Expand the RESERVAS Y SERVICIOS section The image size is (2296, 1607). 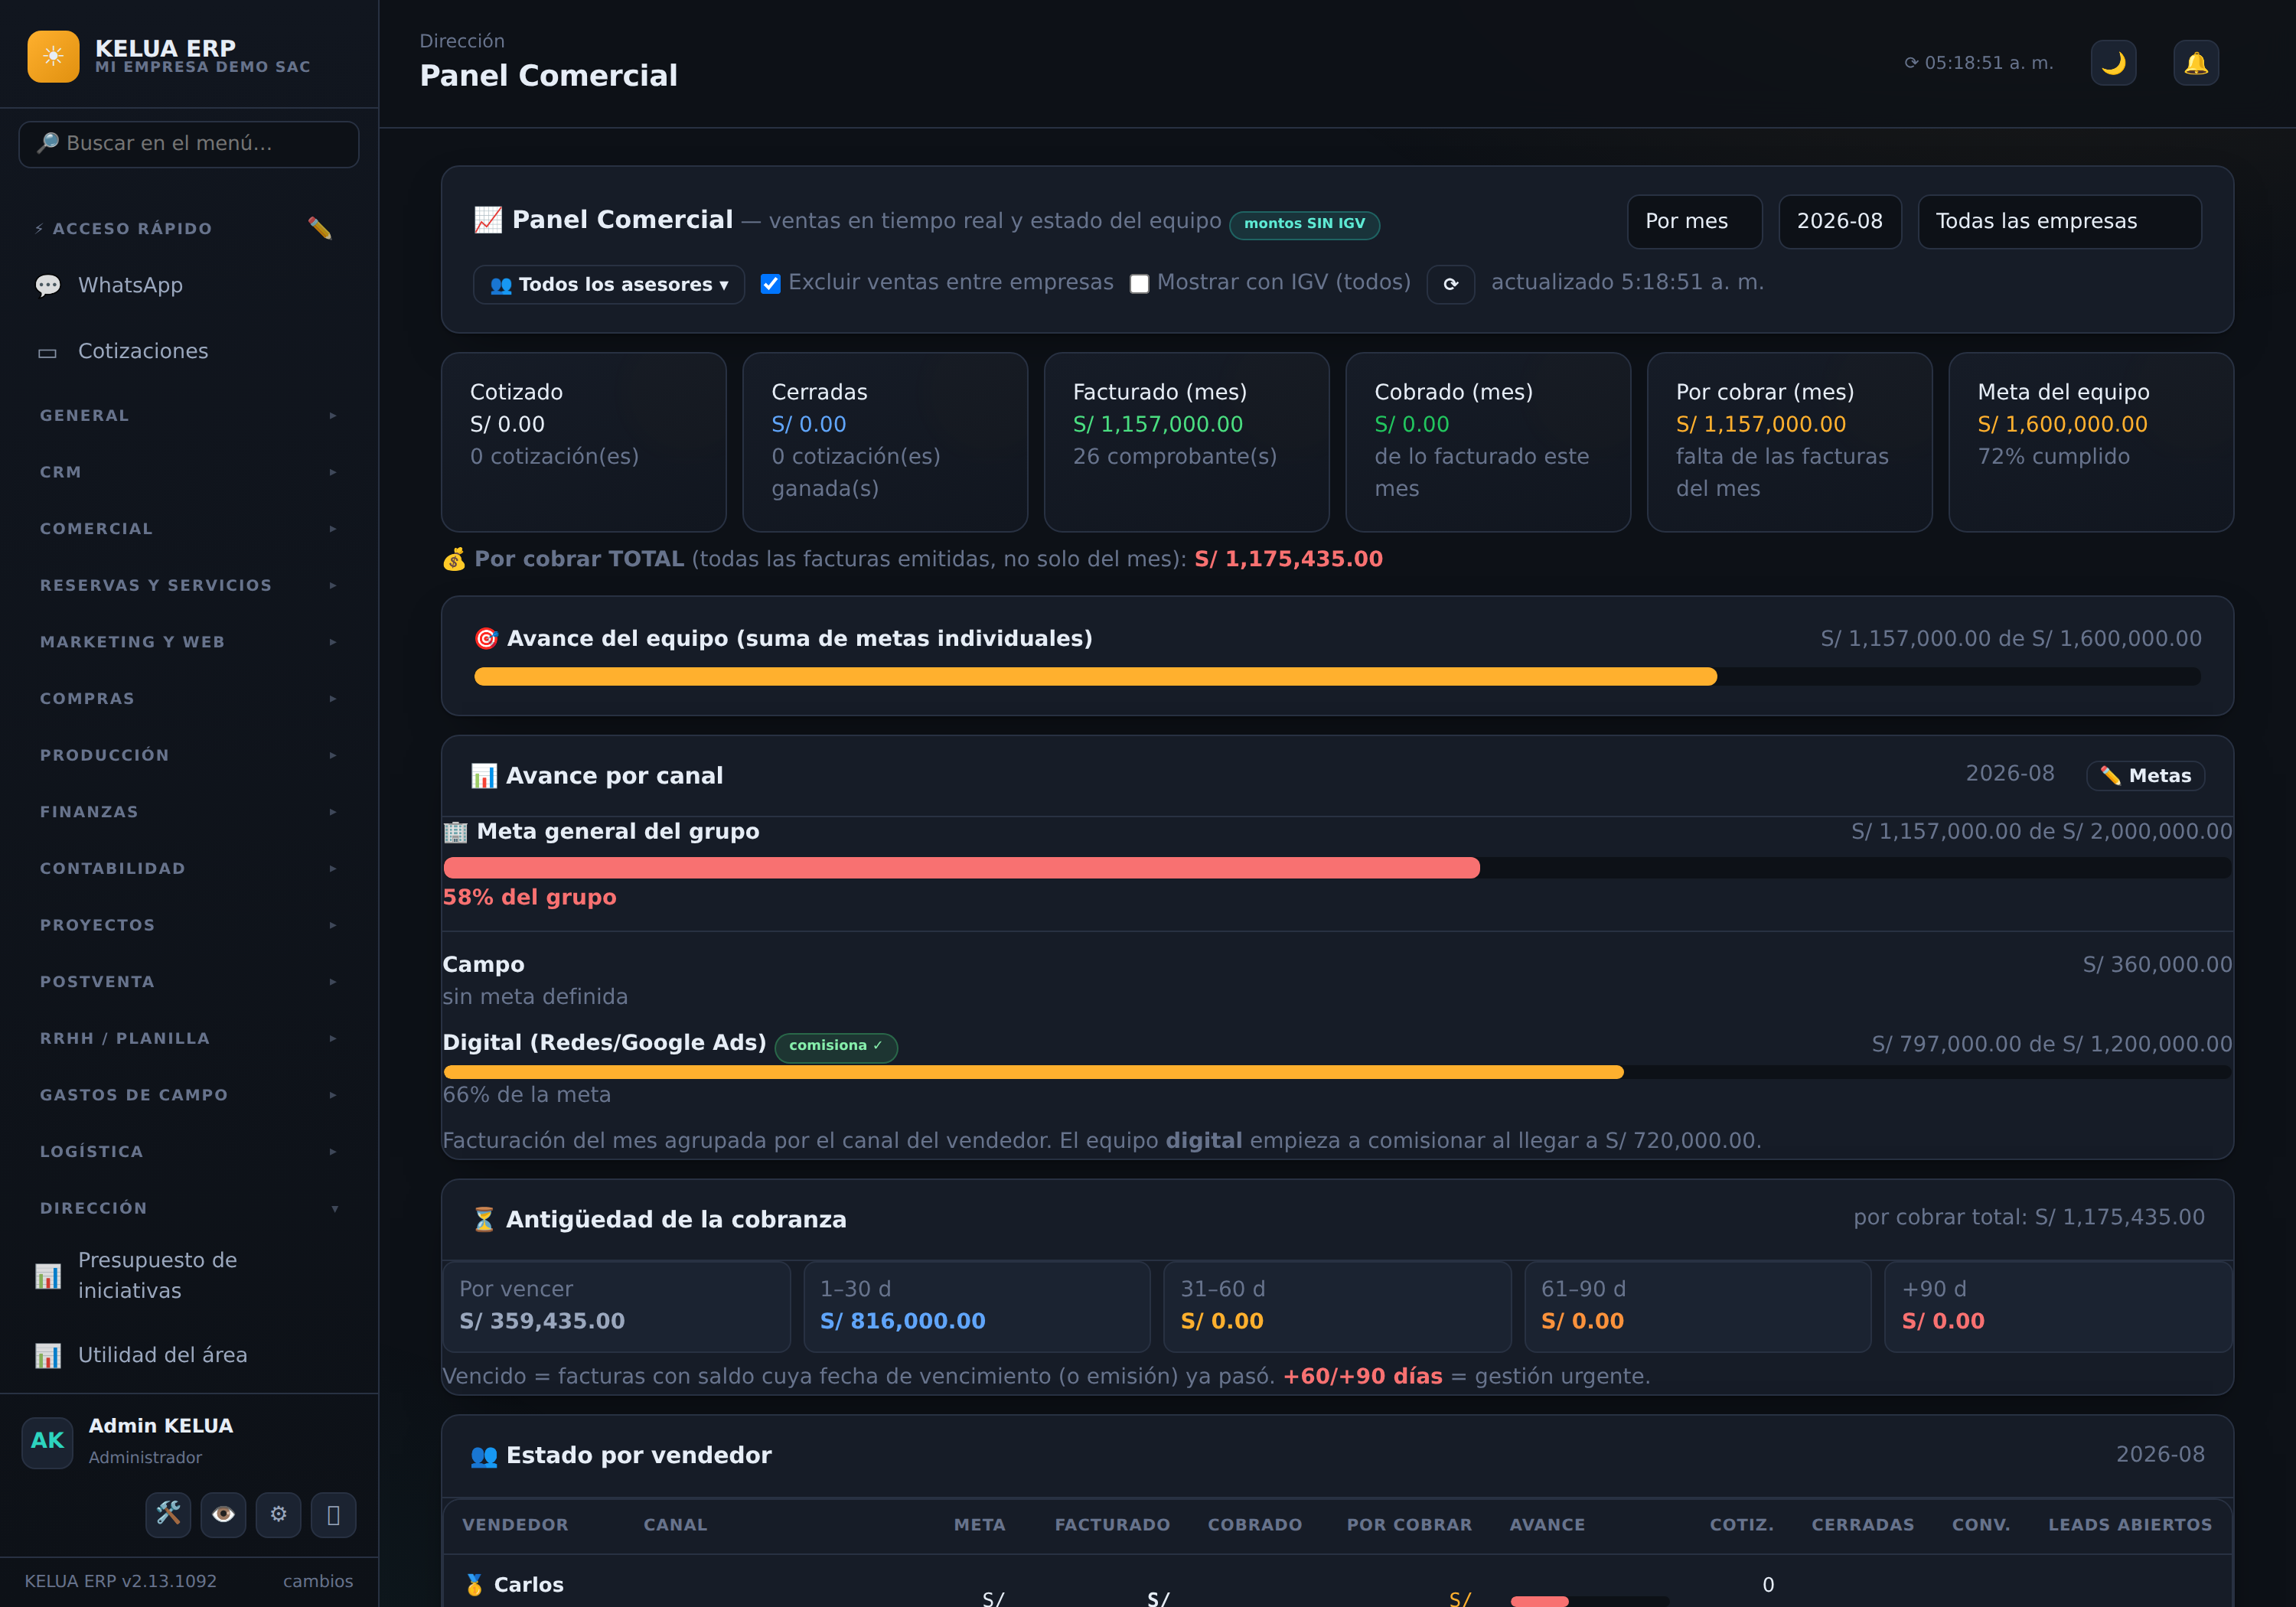pos(189,585)
